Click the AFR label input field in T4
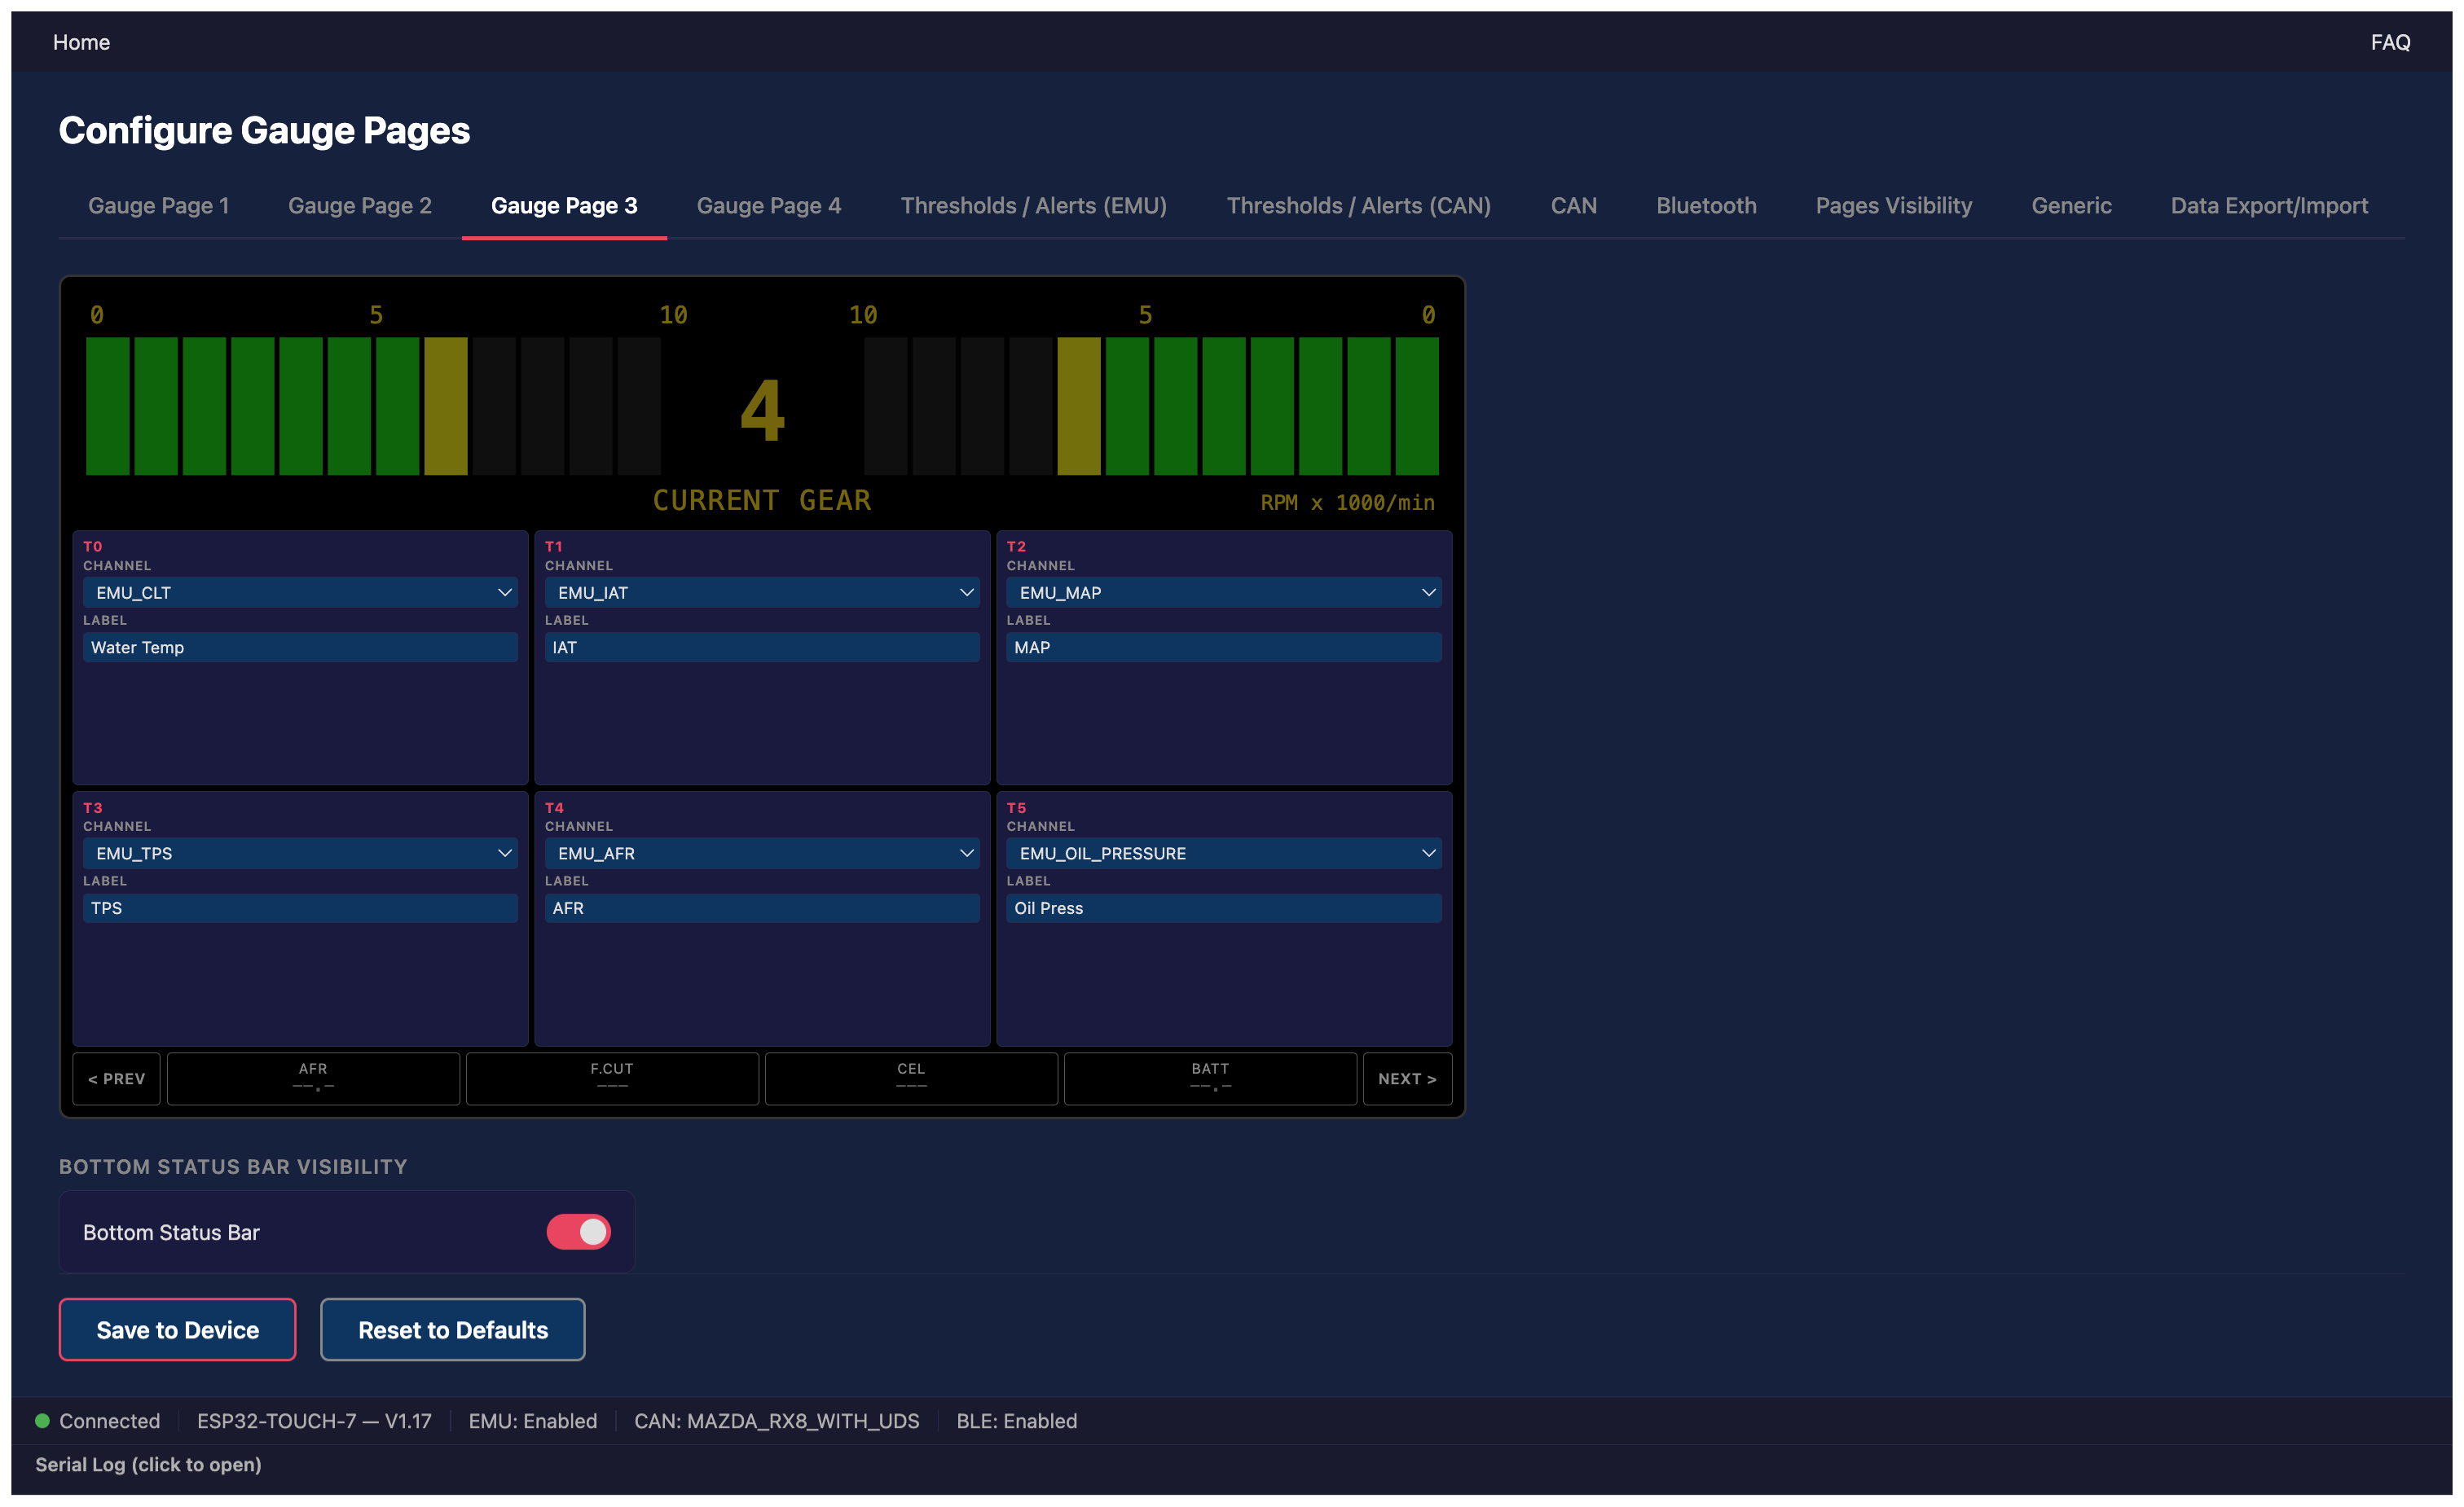 pos(762,908)
